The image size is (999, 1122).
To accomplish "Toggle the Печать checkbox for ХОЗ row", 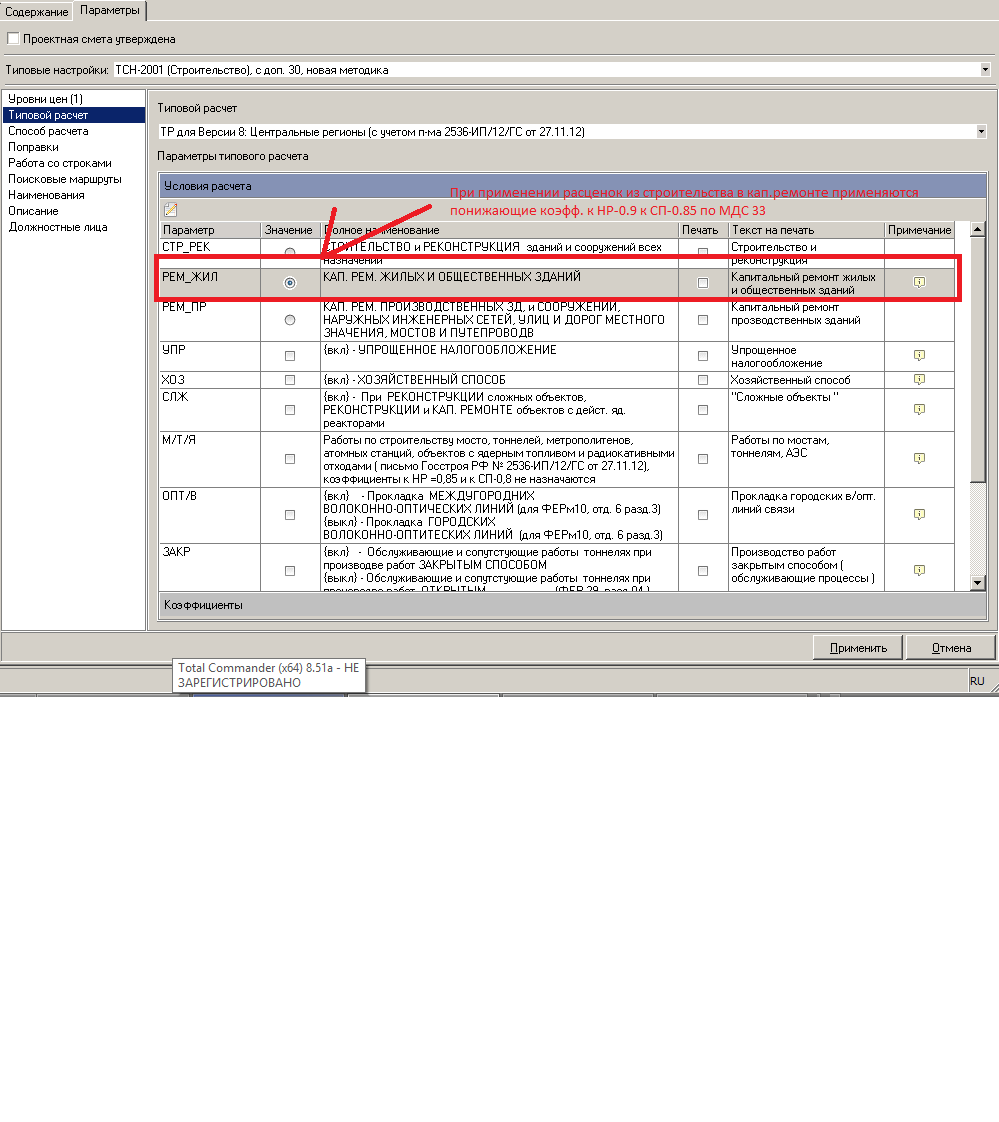I will coord(703,380).
